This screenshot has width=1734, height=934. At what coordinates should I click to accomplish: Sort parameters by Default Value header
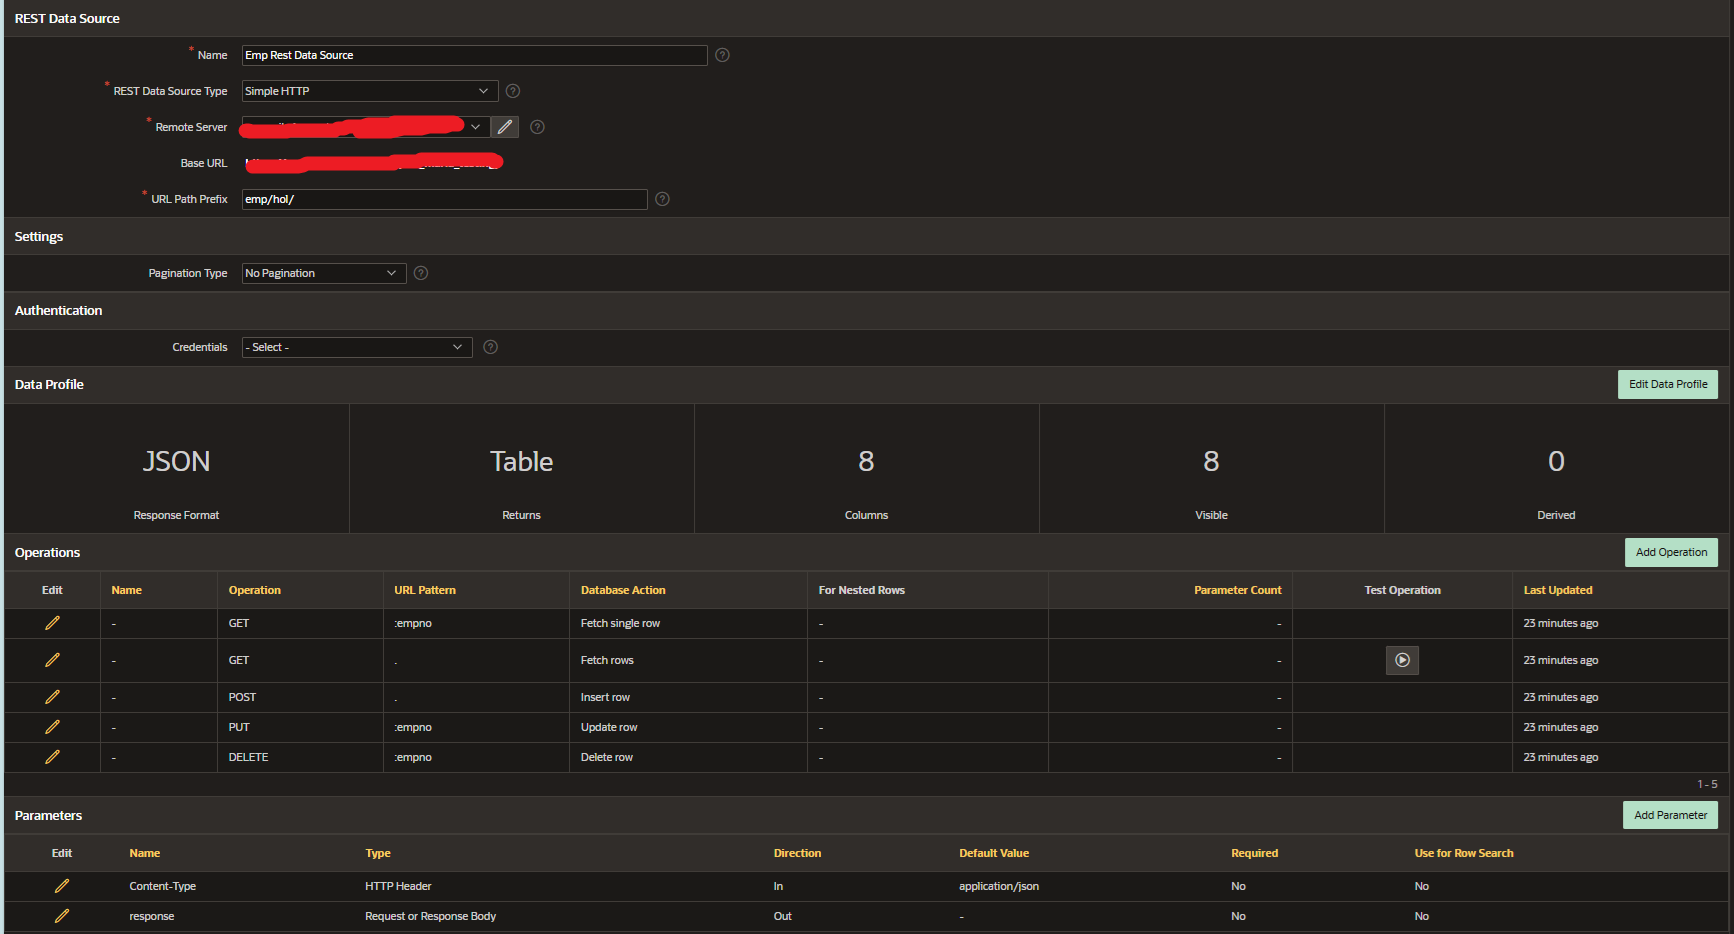(x=994, y=853)
